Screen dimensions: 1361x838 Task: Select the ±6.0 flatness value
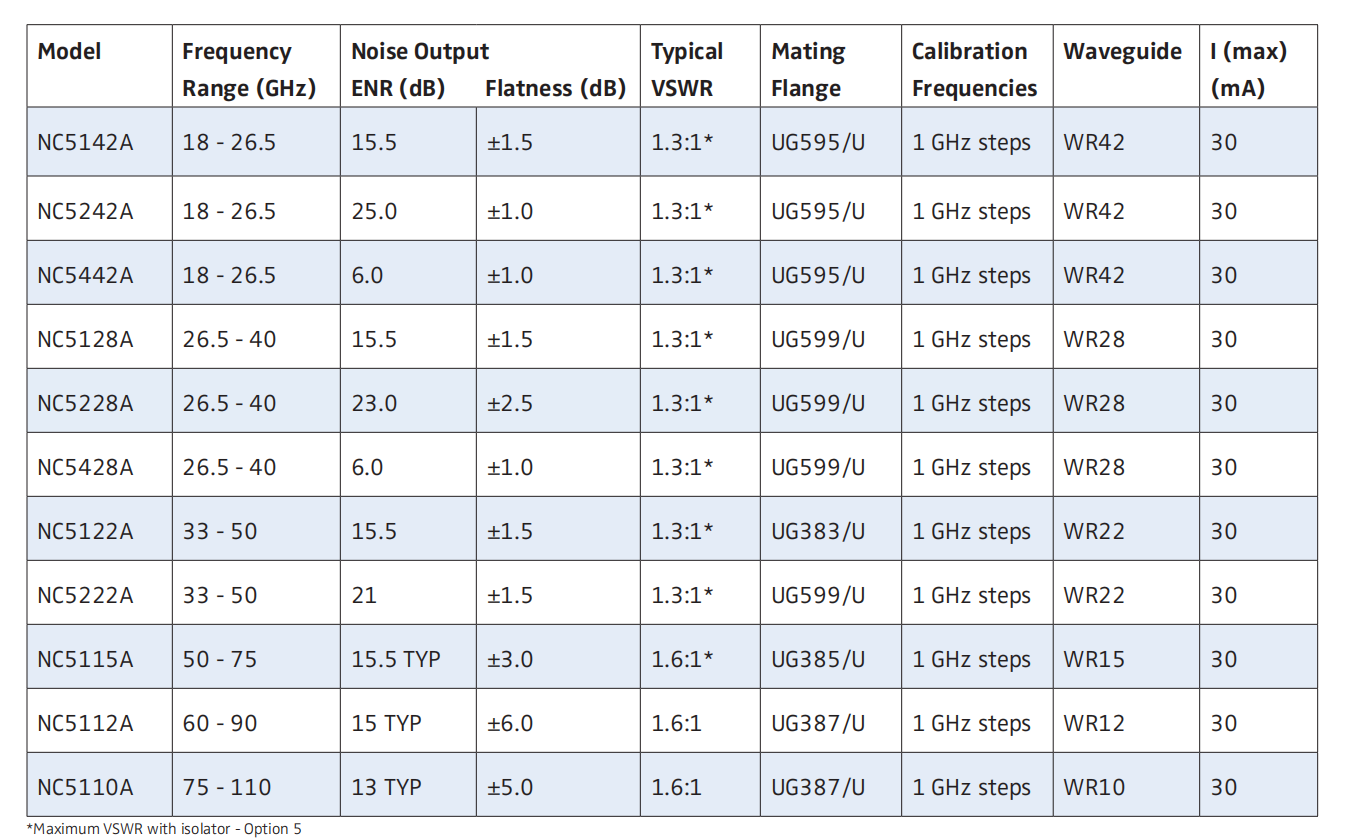click(x=510, y=723)
